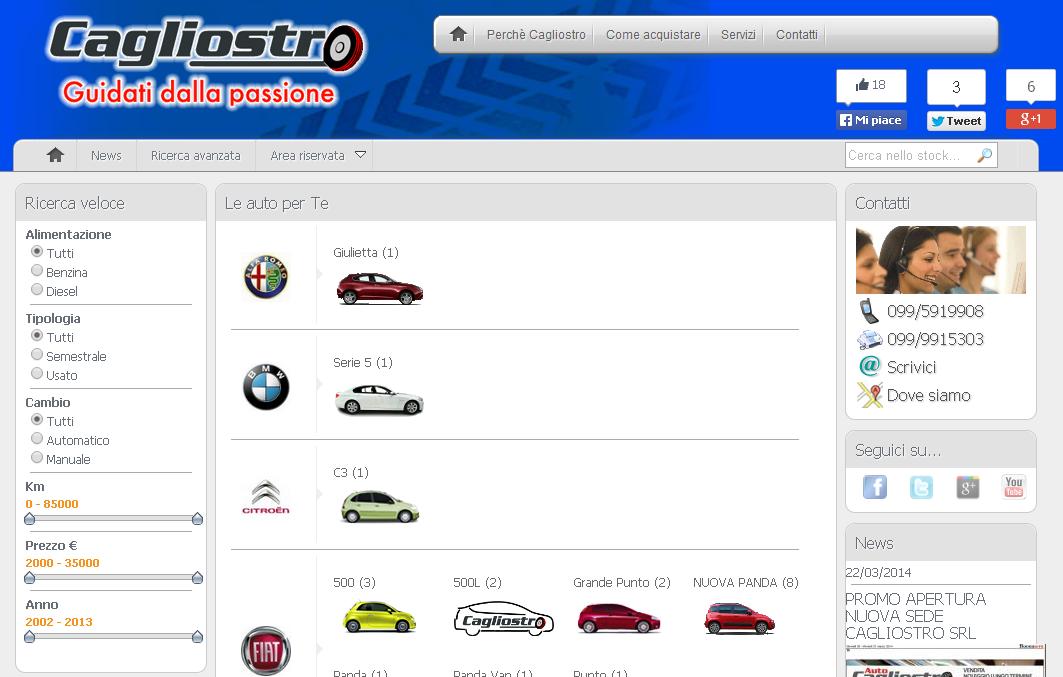This screenshot has width=1063, height=677.
Task: Select the Usato radio option
Action: 37,373
